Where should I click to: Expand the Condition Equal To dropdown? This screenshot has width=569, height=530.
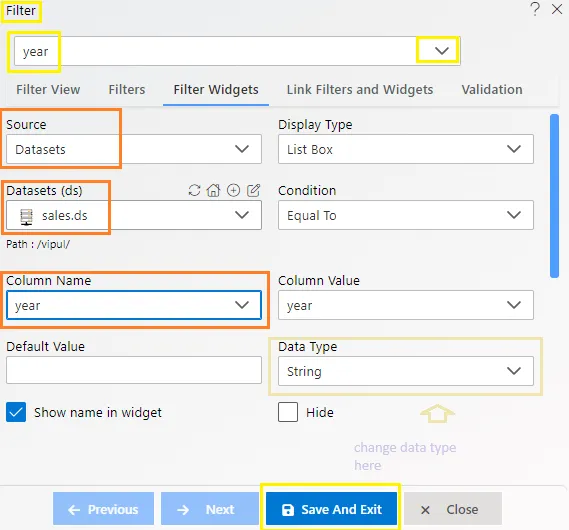tap(406, 215)
